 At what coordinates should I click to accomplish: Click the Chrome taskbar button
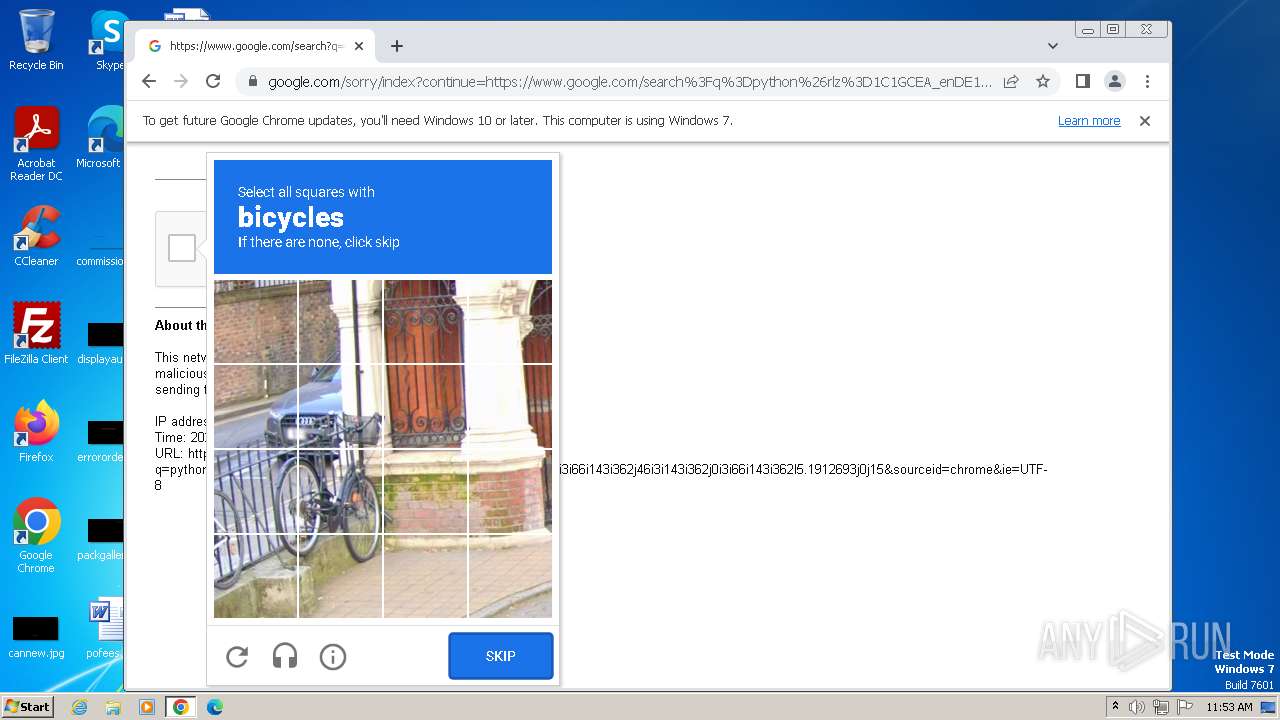[181, 707]
